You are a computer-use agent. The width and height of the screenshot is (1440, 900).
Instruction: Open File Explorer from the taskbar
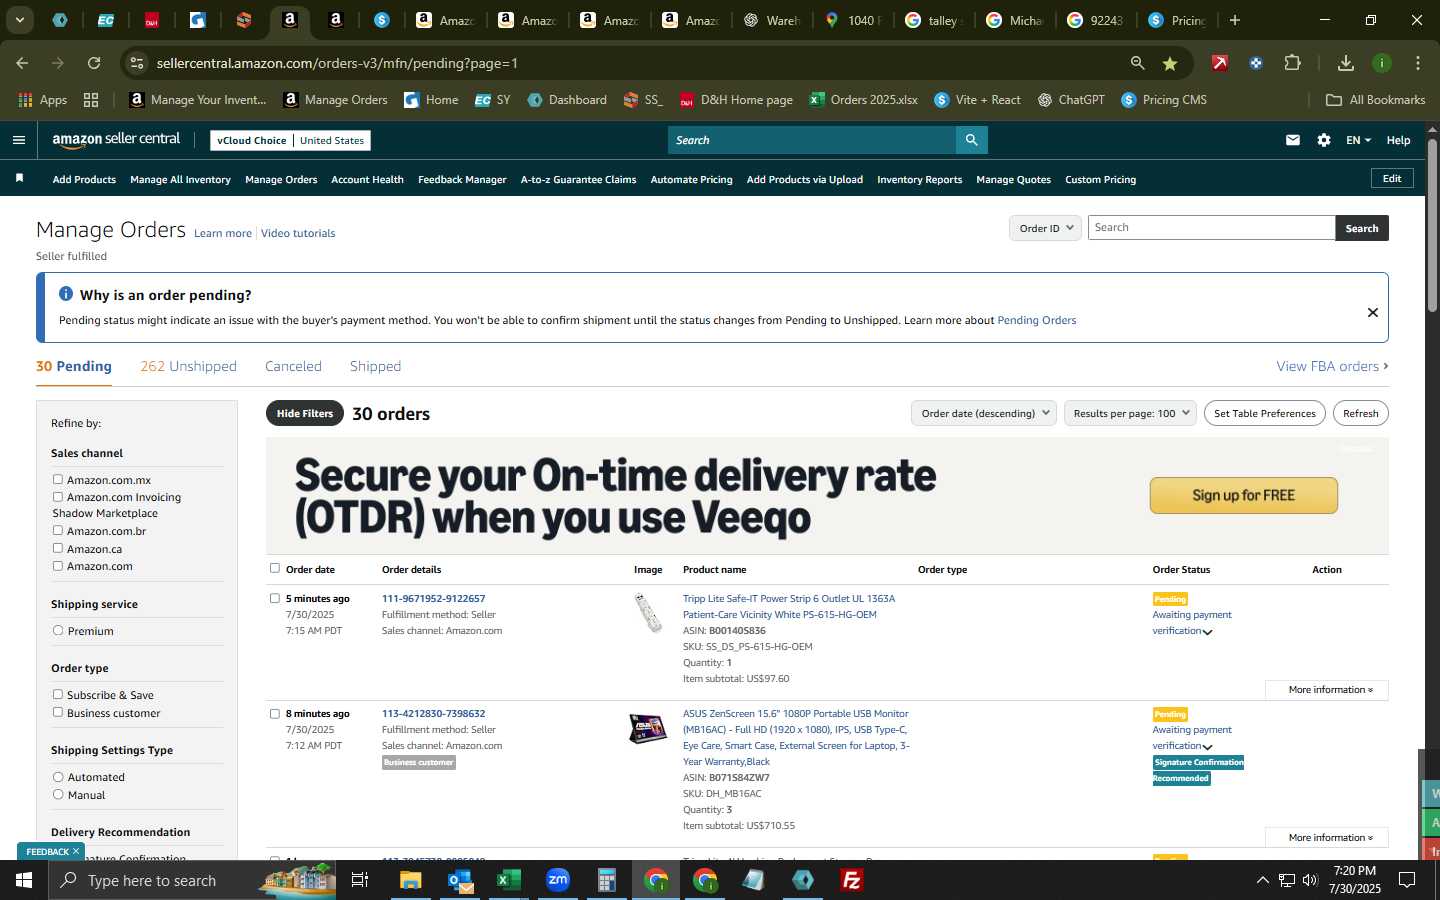[x=410, y=880]
